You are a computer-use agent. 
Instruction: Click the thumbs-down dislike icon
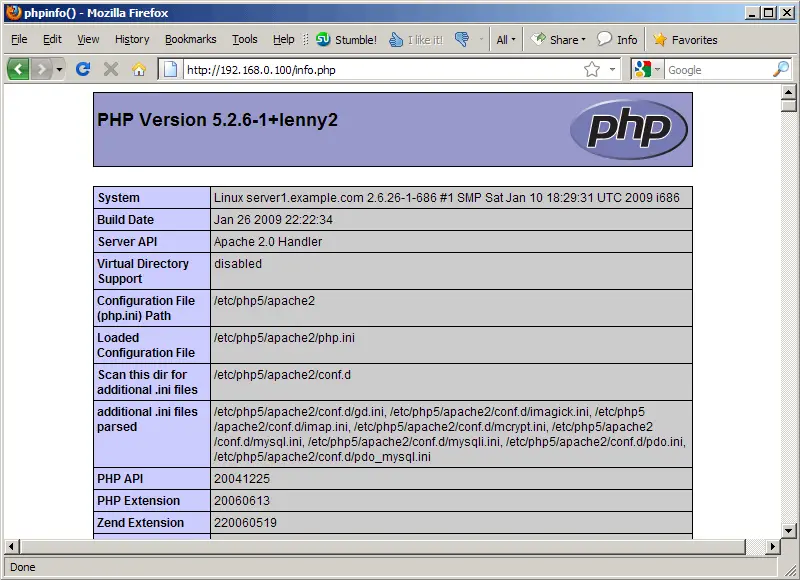coord(462,39)
